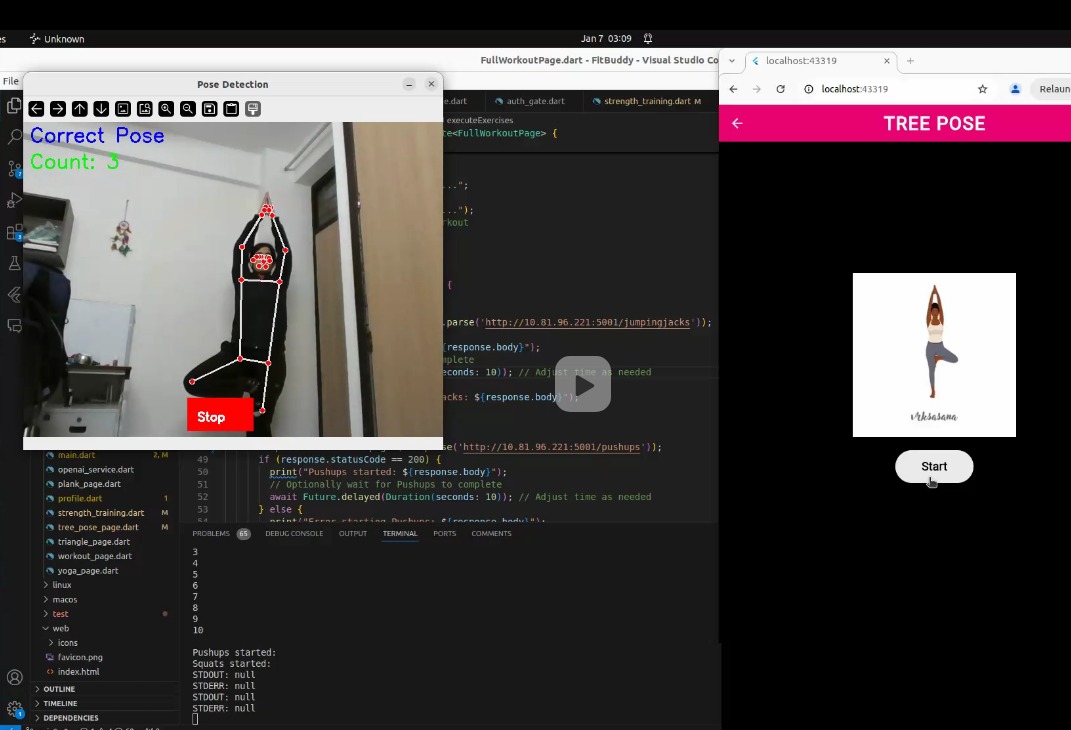Open main.dart in the file explorer

click(76, 455)
